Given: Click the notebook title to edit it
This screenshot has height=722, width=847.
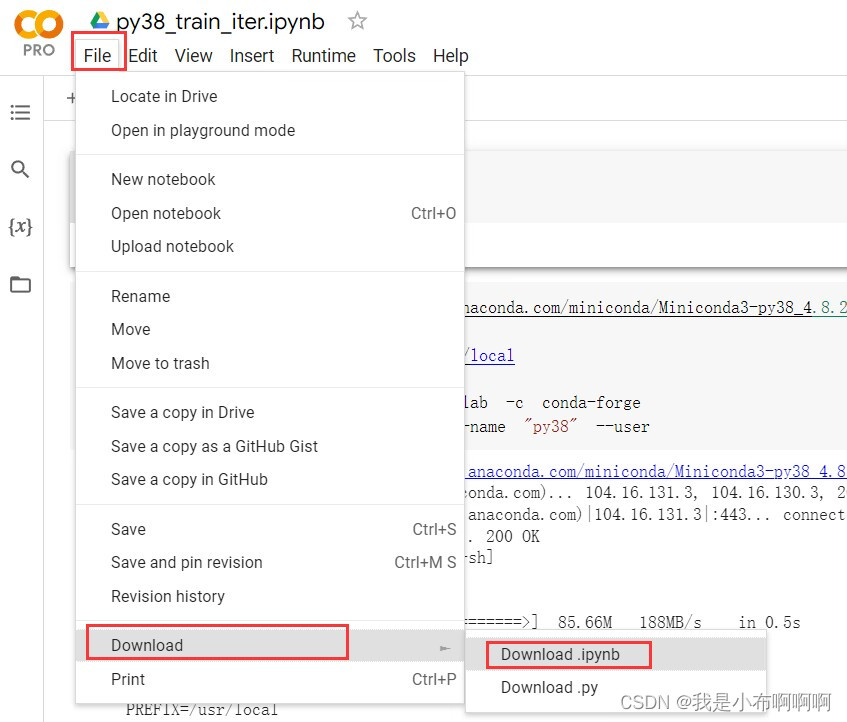Looking at the screenshot, I should 220,19.
